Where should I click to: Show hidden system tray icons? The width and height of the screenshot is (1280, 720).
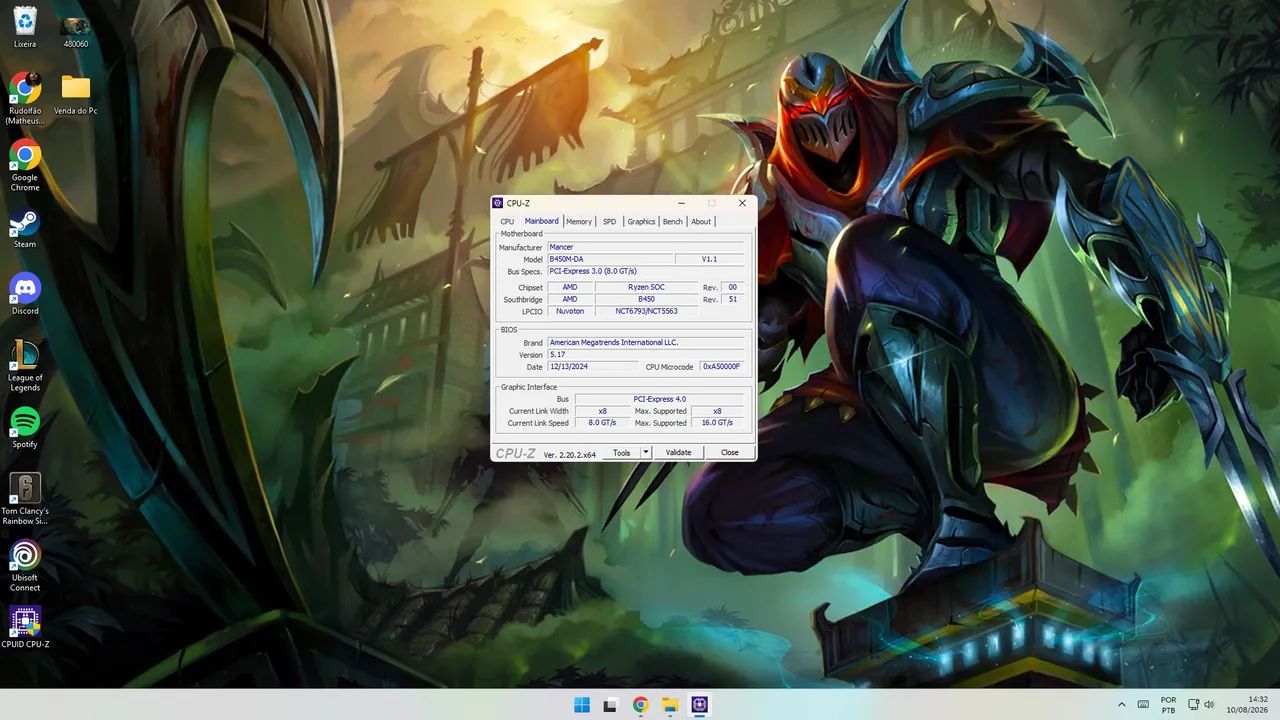1121,705
